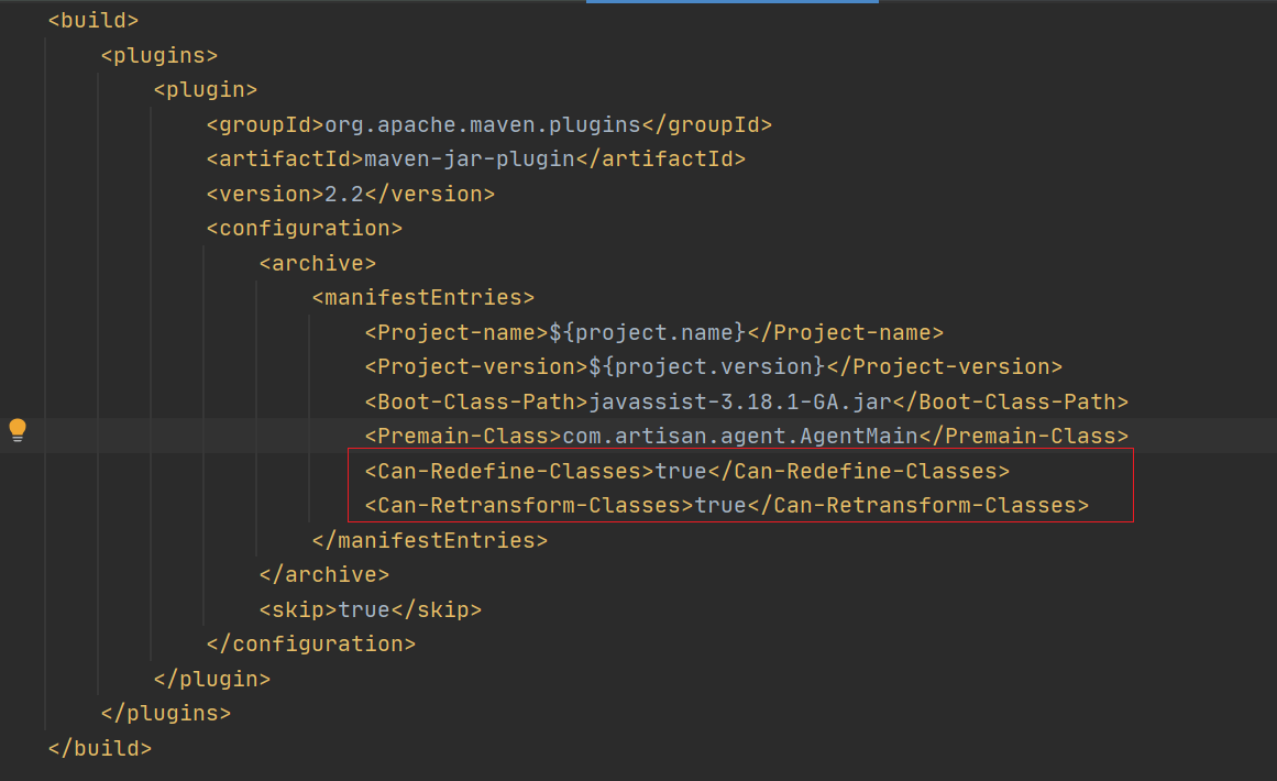This screenshot has height=781, width=1277.
Task: Click the closing </build> tag
Action: 100,747
